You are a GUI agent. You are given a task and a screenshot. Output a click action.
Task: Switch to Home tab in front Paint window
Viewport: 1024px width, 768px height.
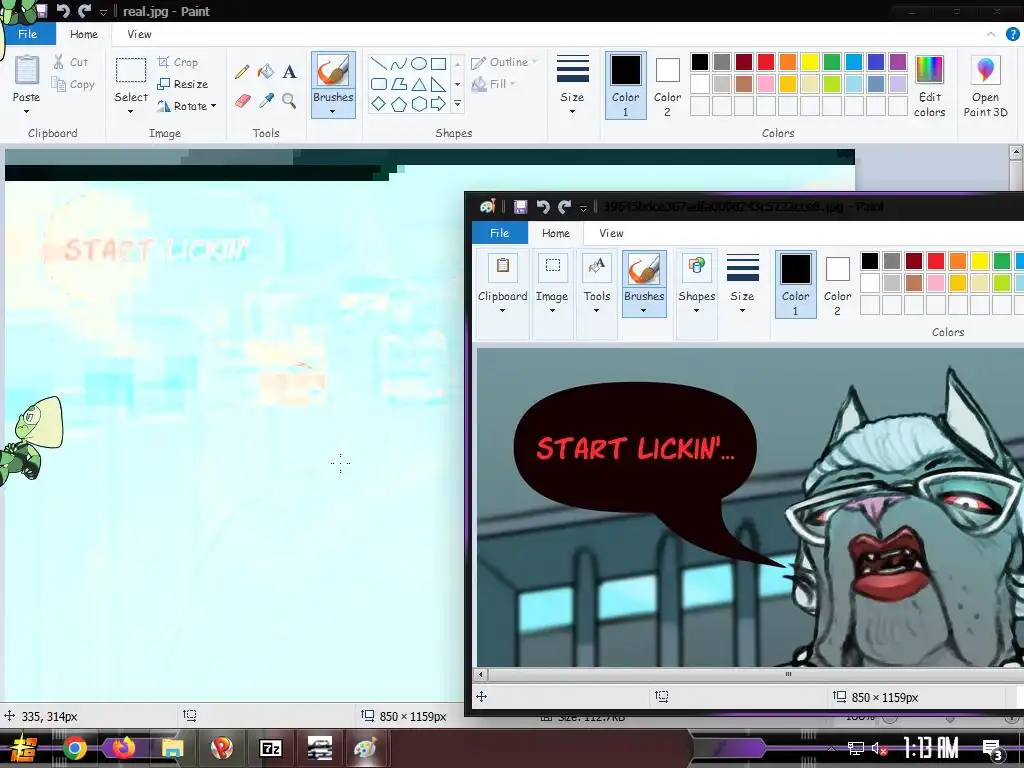point(556,233)
